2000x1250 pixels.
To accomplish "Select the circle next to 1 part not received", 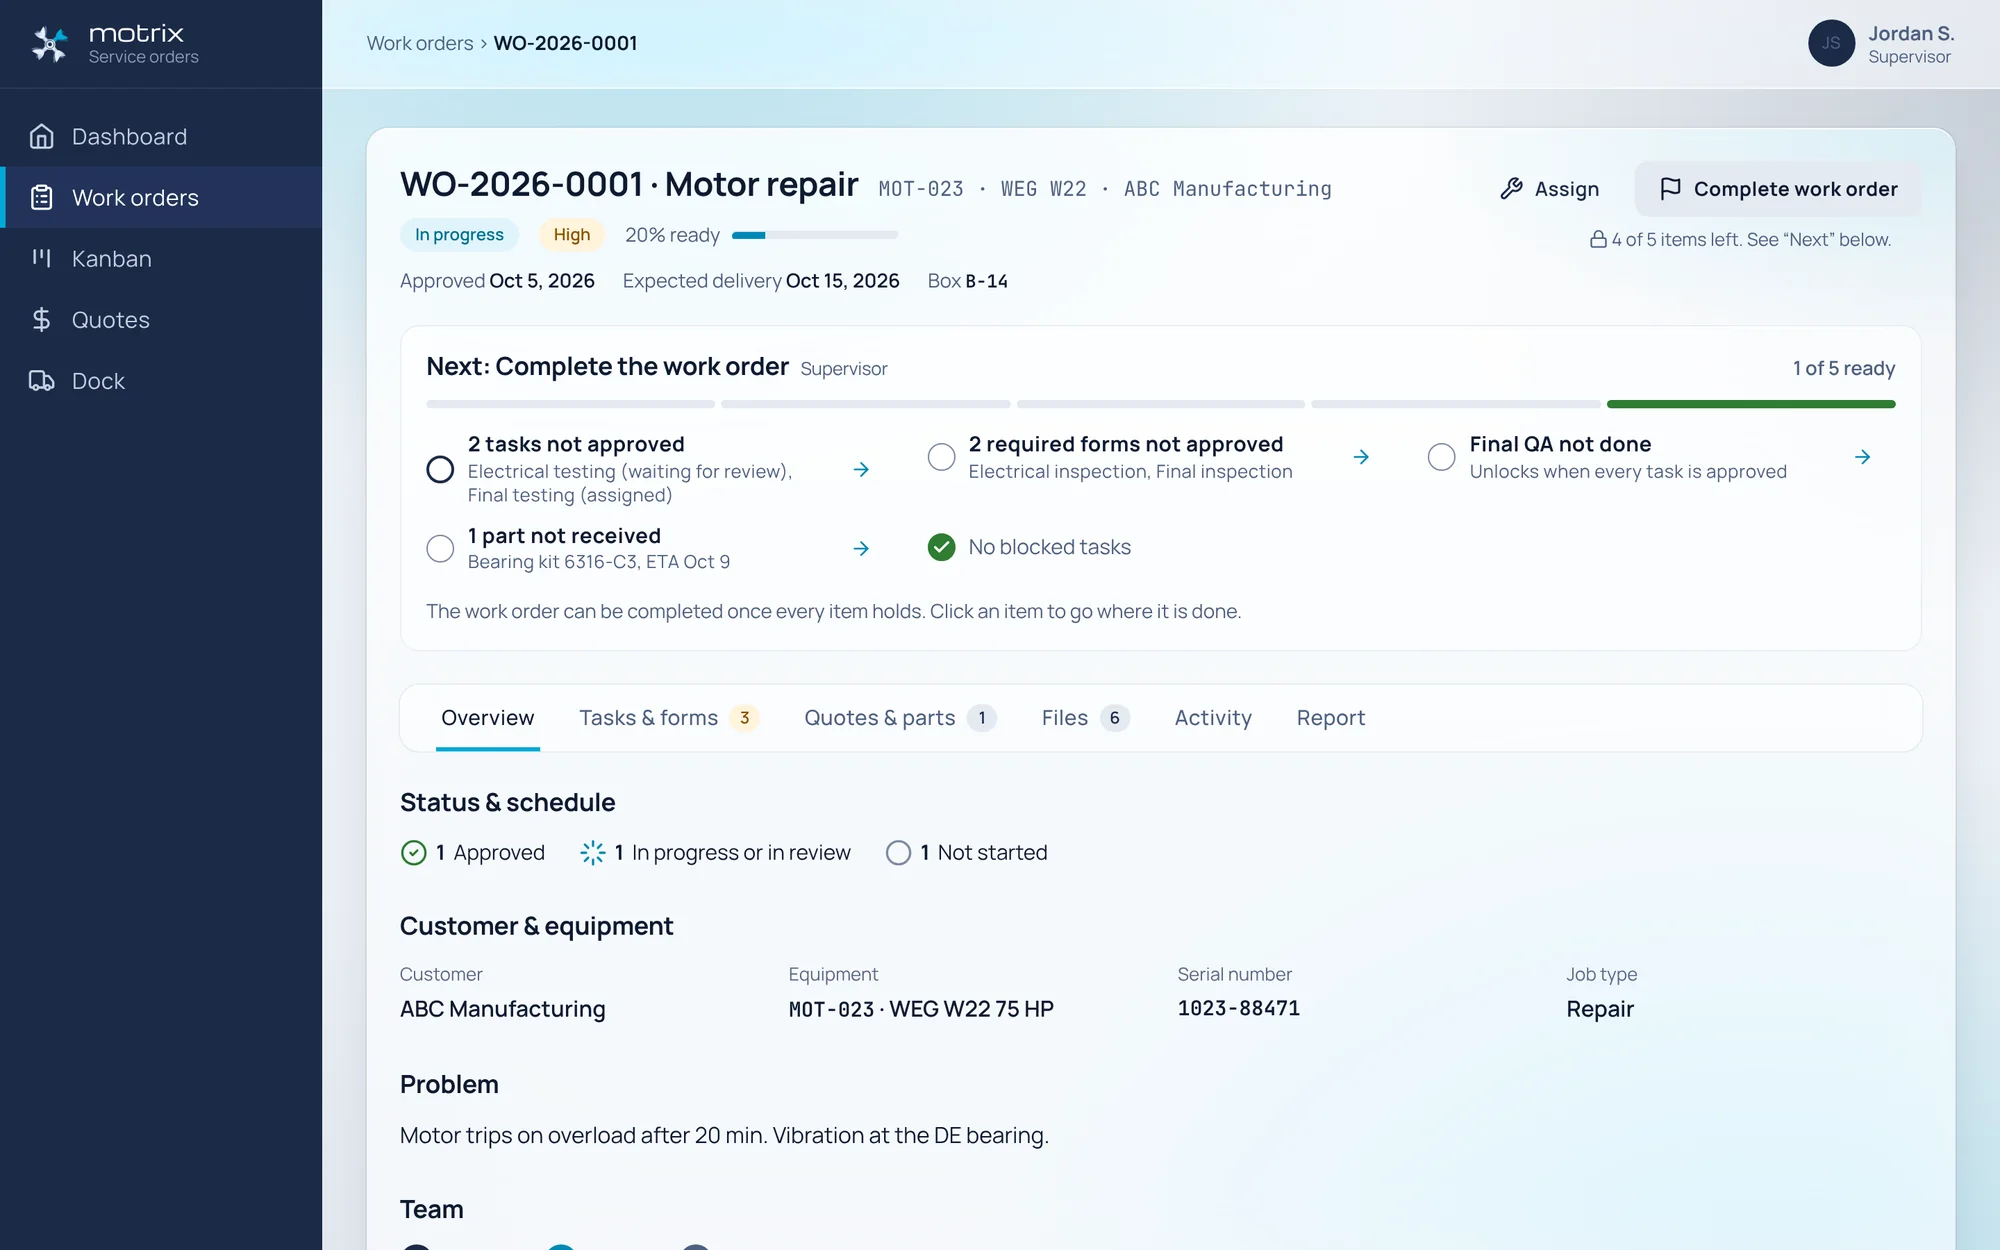I will coord(440,548).
